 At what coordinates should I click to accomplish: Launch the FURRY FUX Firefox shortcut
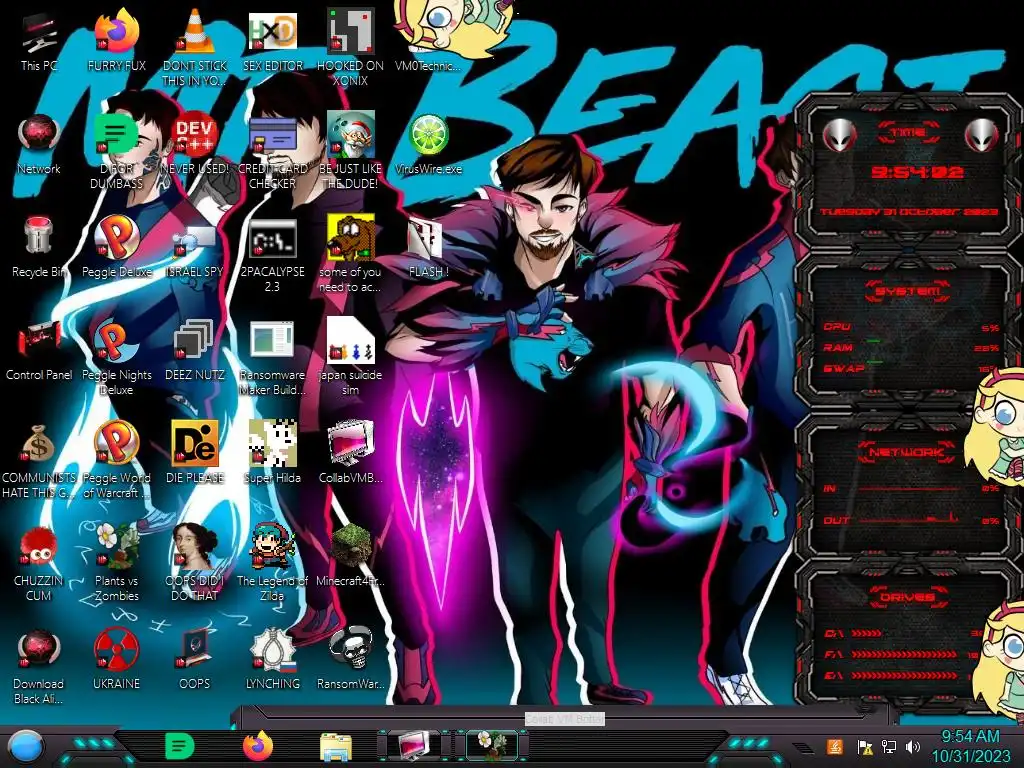point(116,33)
